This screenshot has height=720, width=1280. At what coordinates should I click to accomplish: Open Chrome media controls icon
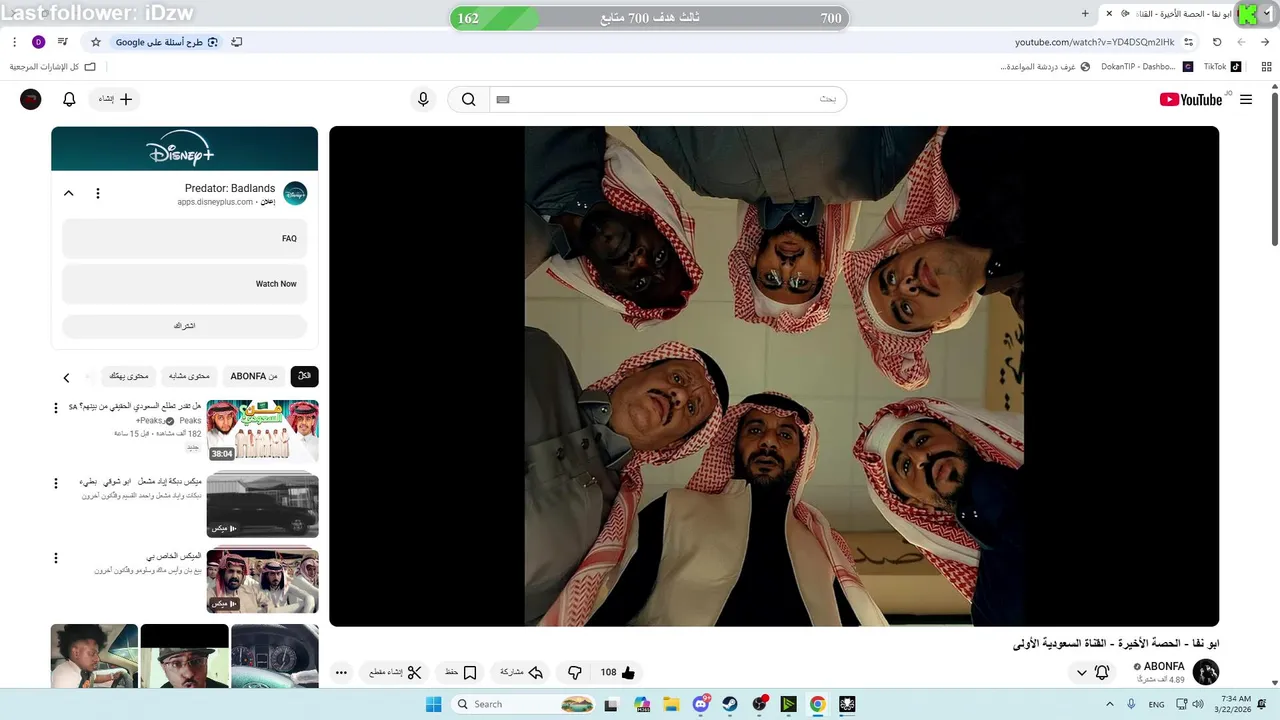pyautogui.click(x=62, y=42)
